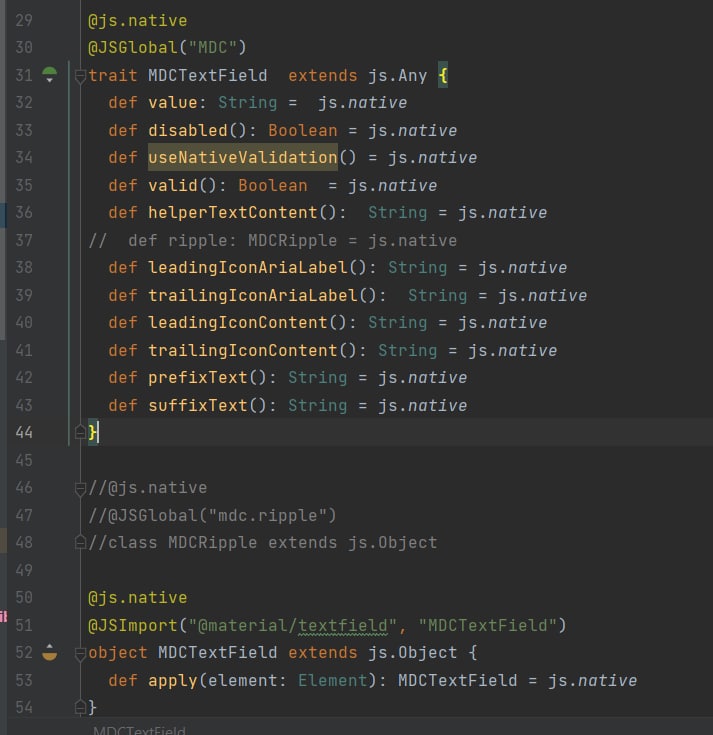Viewport: 713px width, 735px height.
Task: Click trailingIconContent method name
Action: click(x=243, y=350)
